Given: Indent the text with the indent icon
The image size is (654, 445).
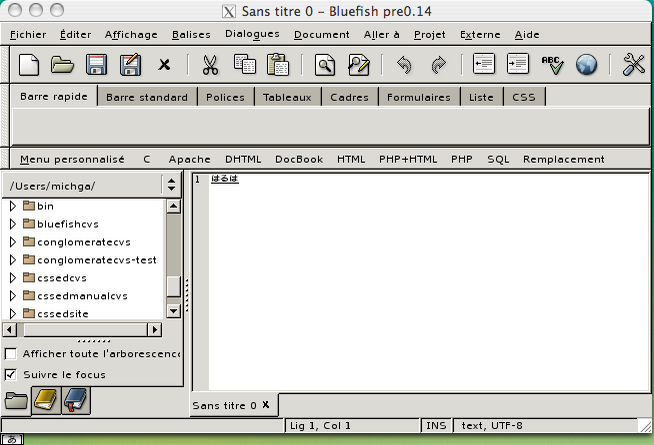Looking at the screenshot, I should 518,64.
